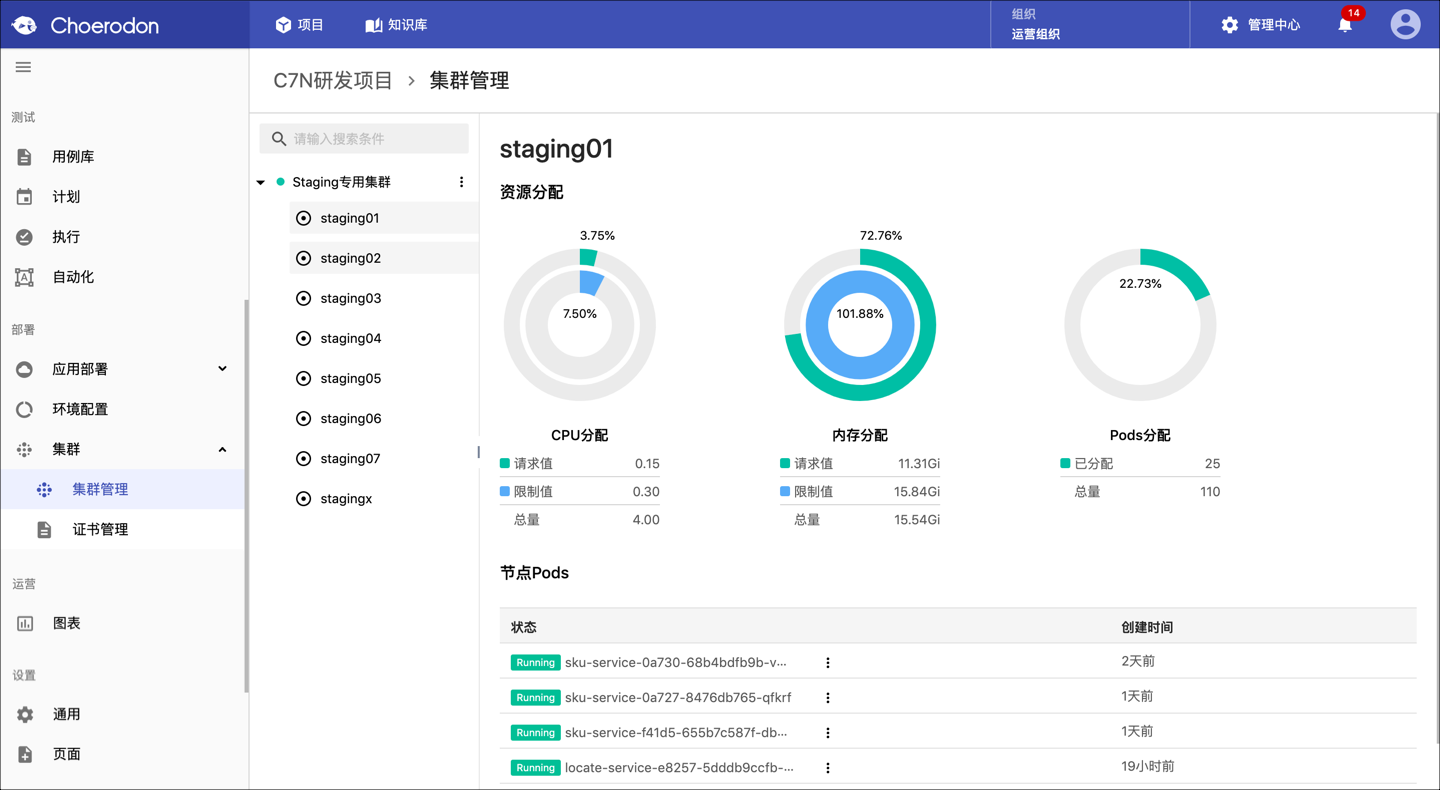Image resolution: width=1440 pixels, height=790 pixels.
Task: Click the 集群 cluster dots icon
Action: coord(25,449)
